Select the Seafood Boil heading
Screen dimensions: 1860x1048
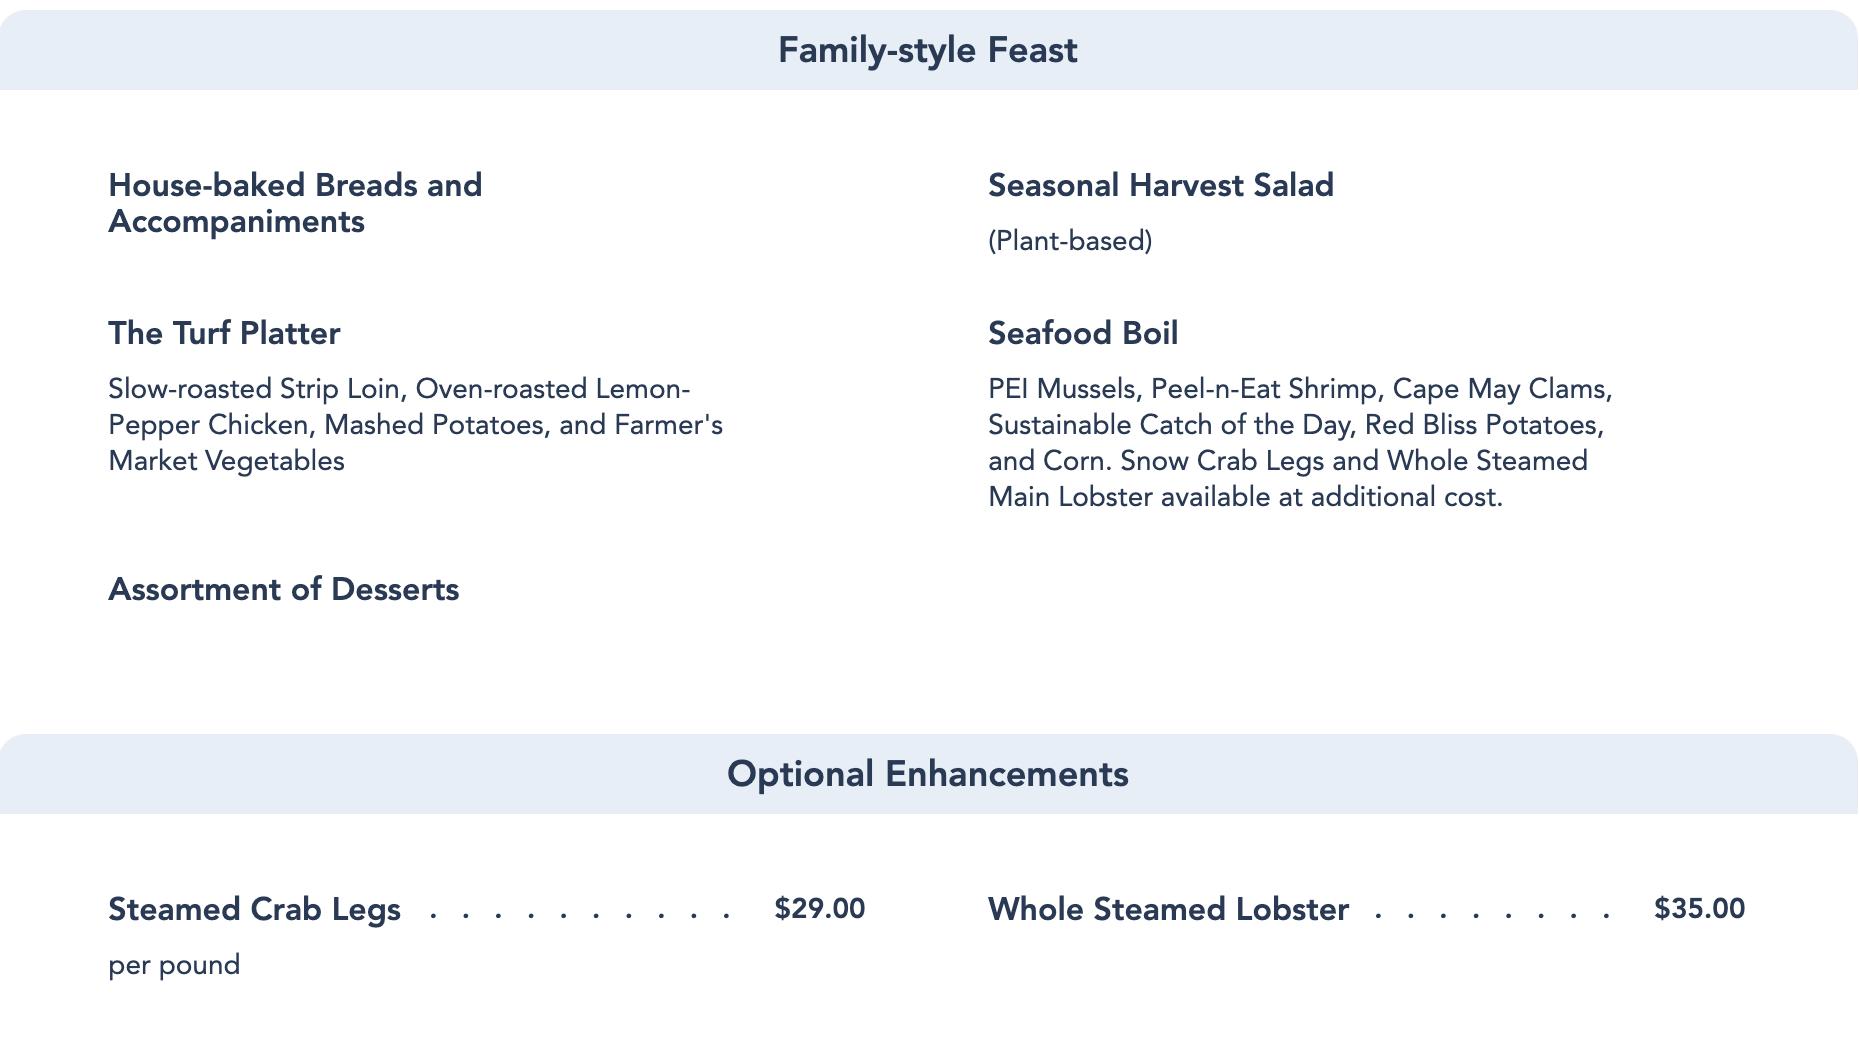point(1083,333)
